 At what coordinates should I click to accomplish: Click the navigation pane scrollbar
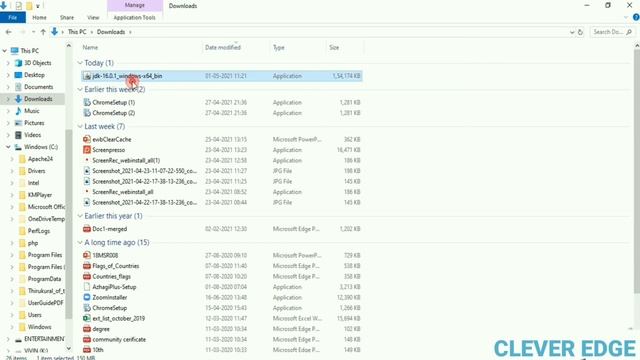pyautogui.click(x=69, y=224)
